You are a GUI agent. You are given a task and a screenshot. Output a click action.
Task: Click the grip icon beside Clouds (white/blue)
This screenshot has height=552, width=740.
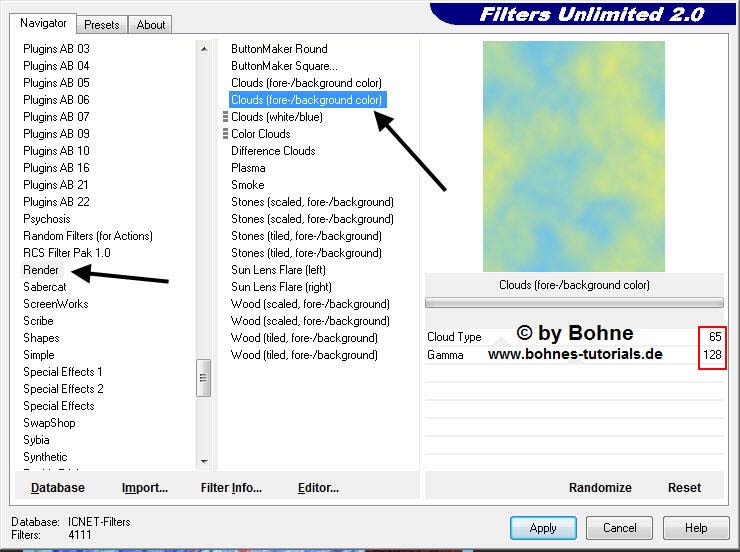[x=225, y=117]
